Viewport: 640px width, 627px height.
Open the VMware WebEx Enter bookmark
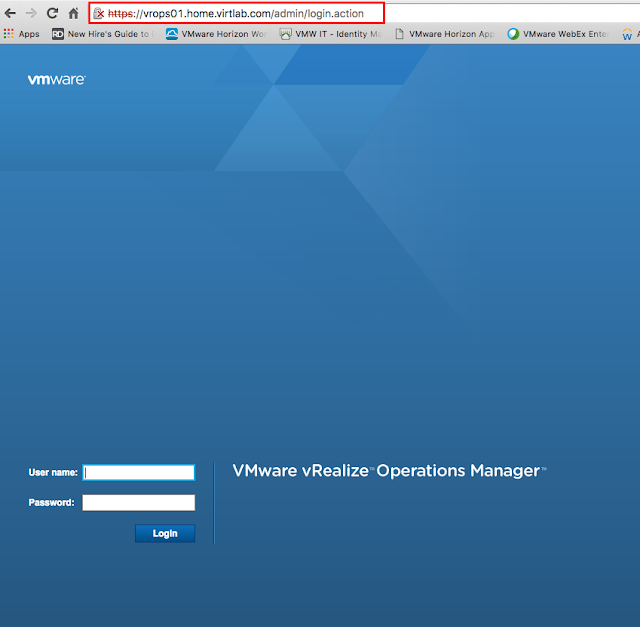click(558, 34)
